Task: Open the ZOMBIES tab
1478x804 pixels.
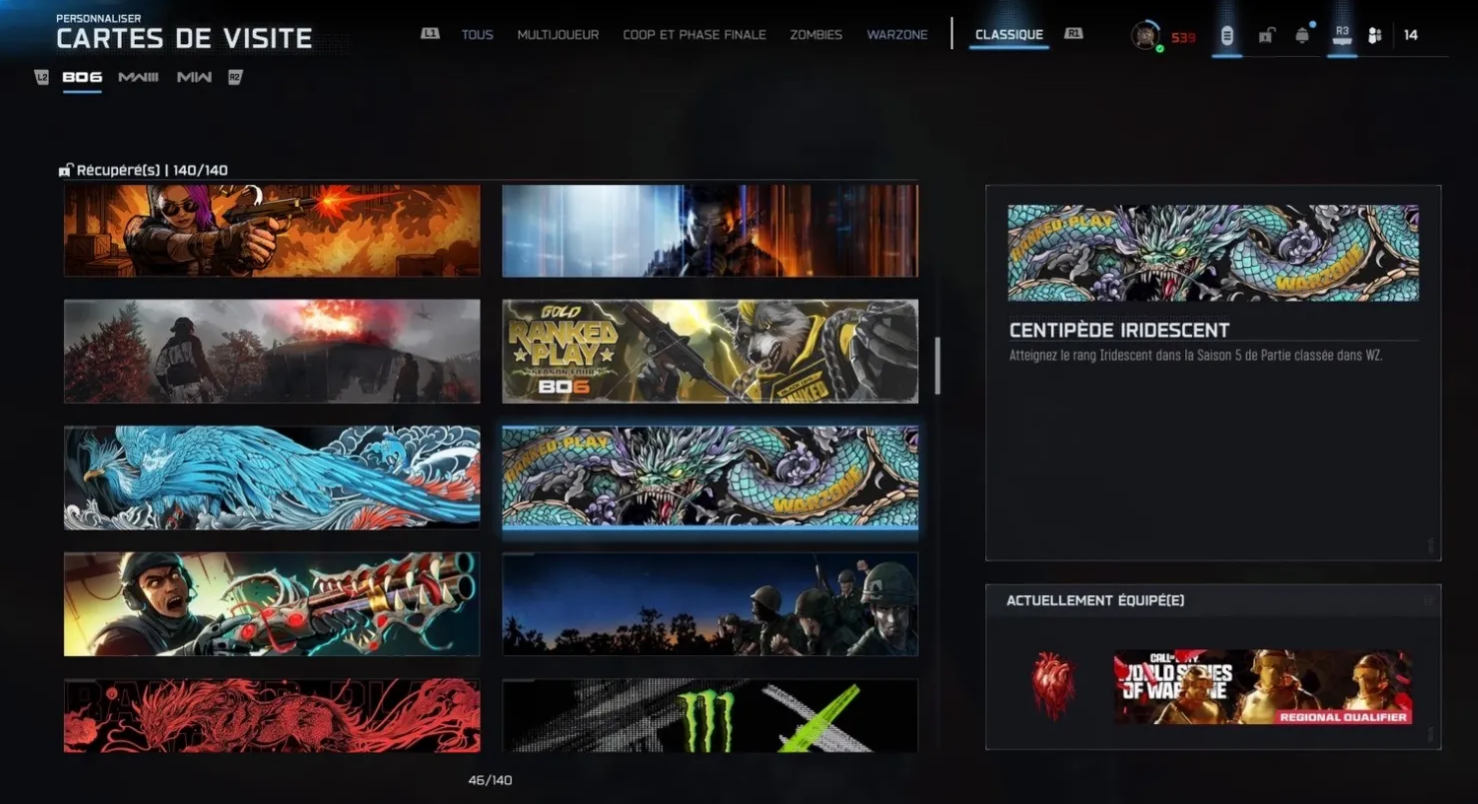Action: pos(816,35)
